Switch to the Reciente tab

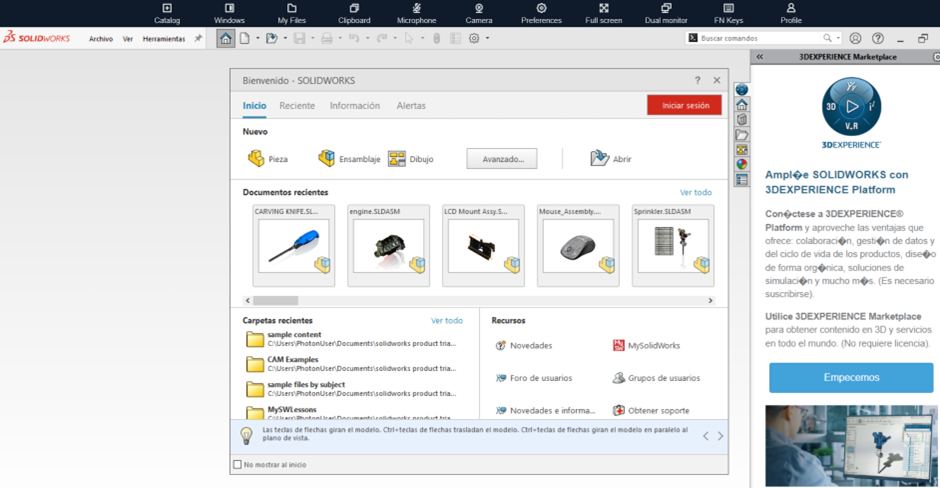(x=297, y=106)
